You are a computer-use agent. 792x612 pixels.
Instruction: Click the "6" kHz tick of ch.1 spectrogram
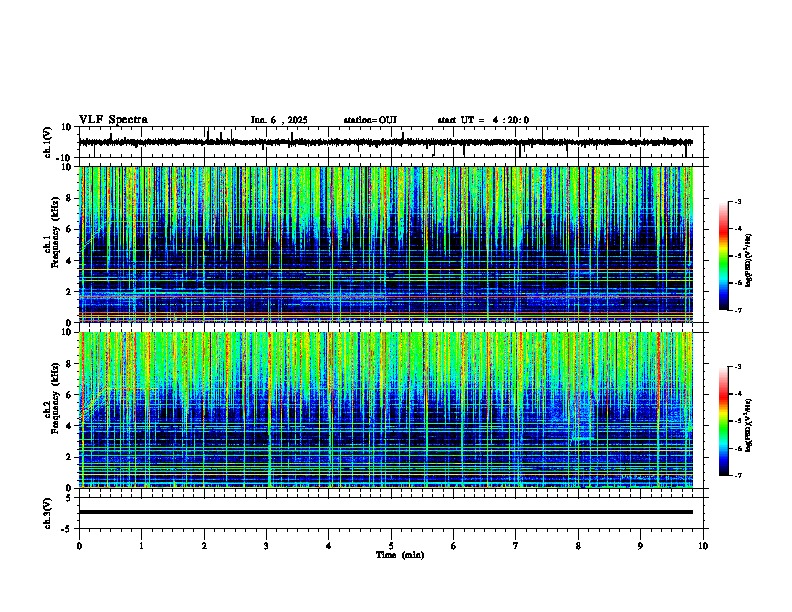click(x=70, y=229)
